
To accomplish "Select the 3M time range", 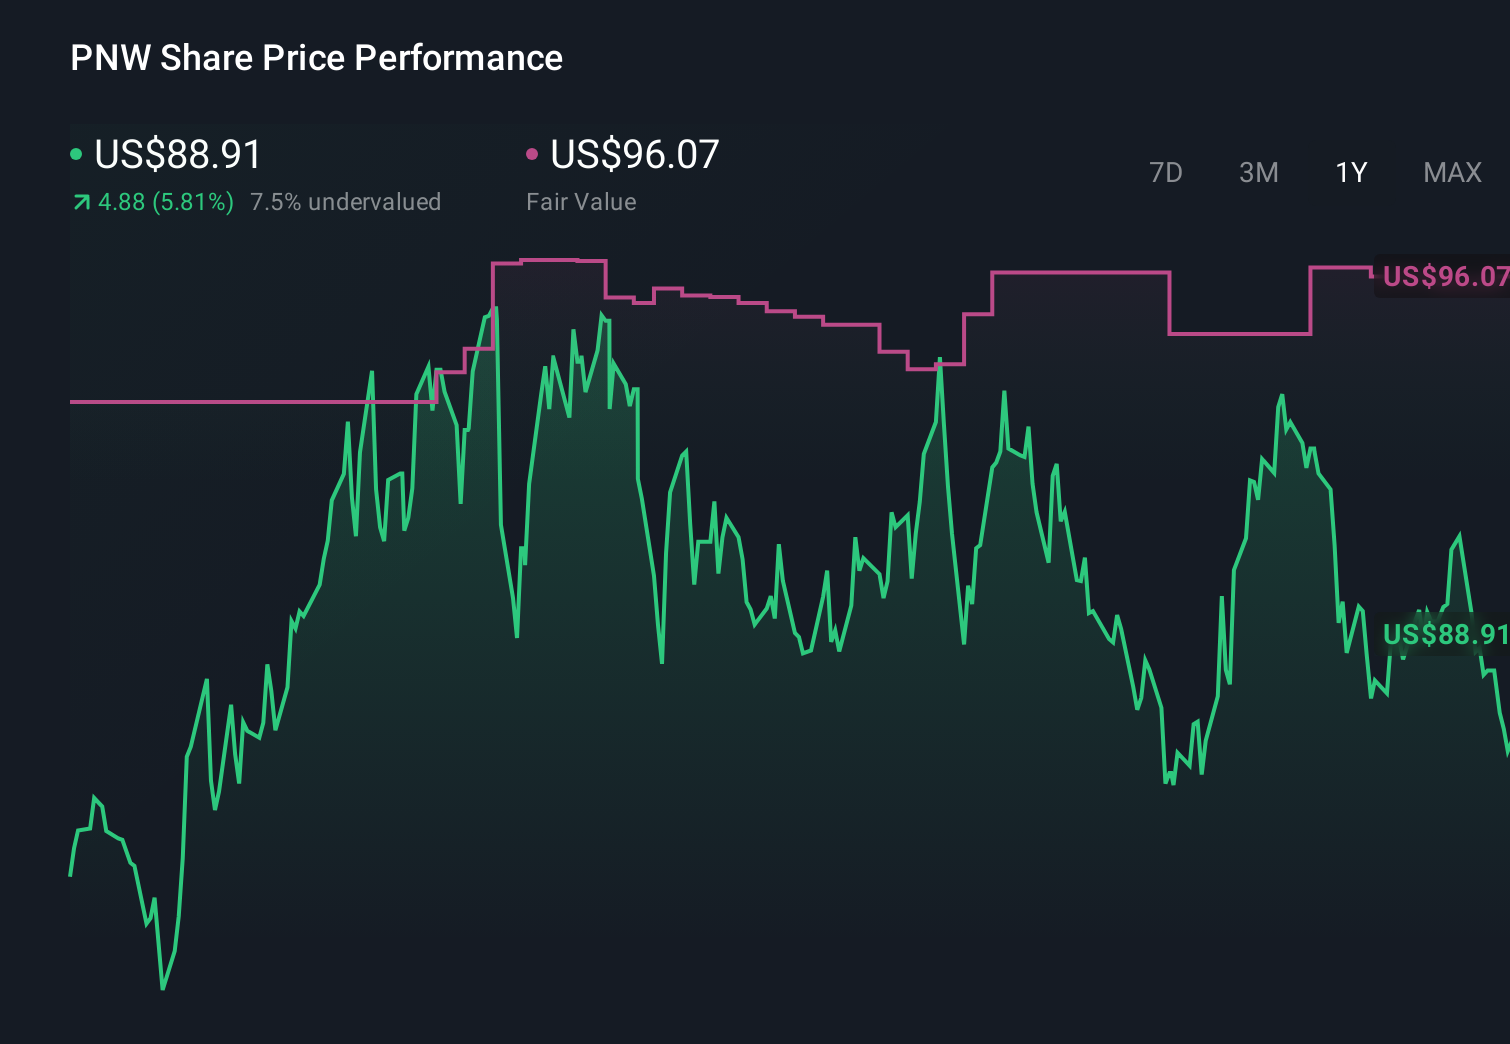I will point(1257,172).
